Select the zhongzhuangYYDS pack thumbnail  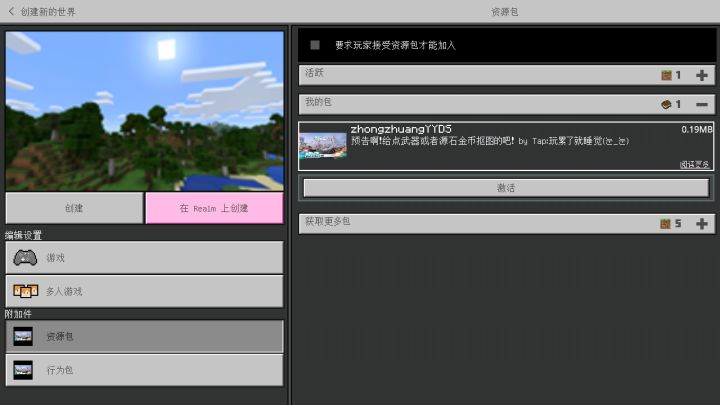(323, 146)
